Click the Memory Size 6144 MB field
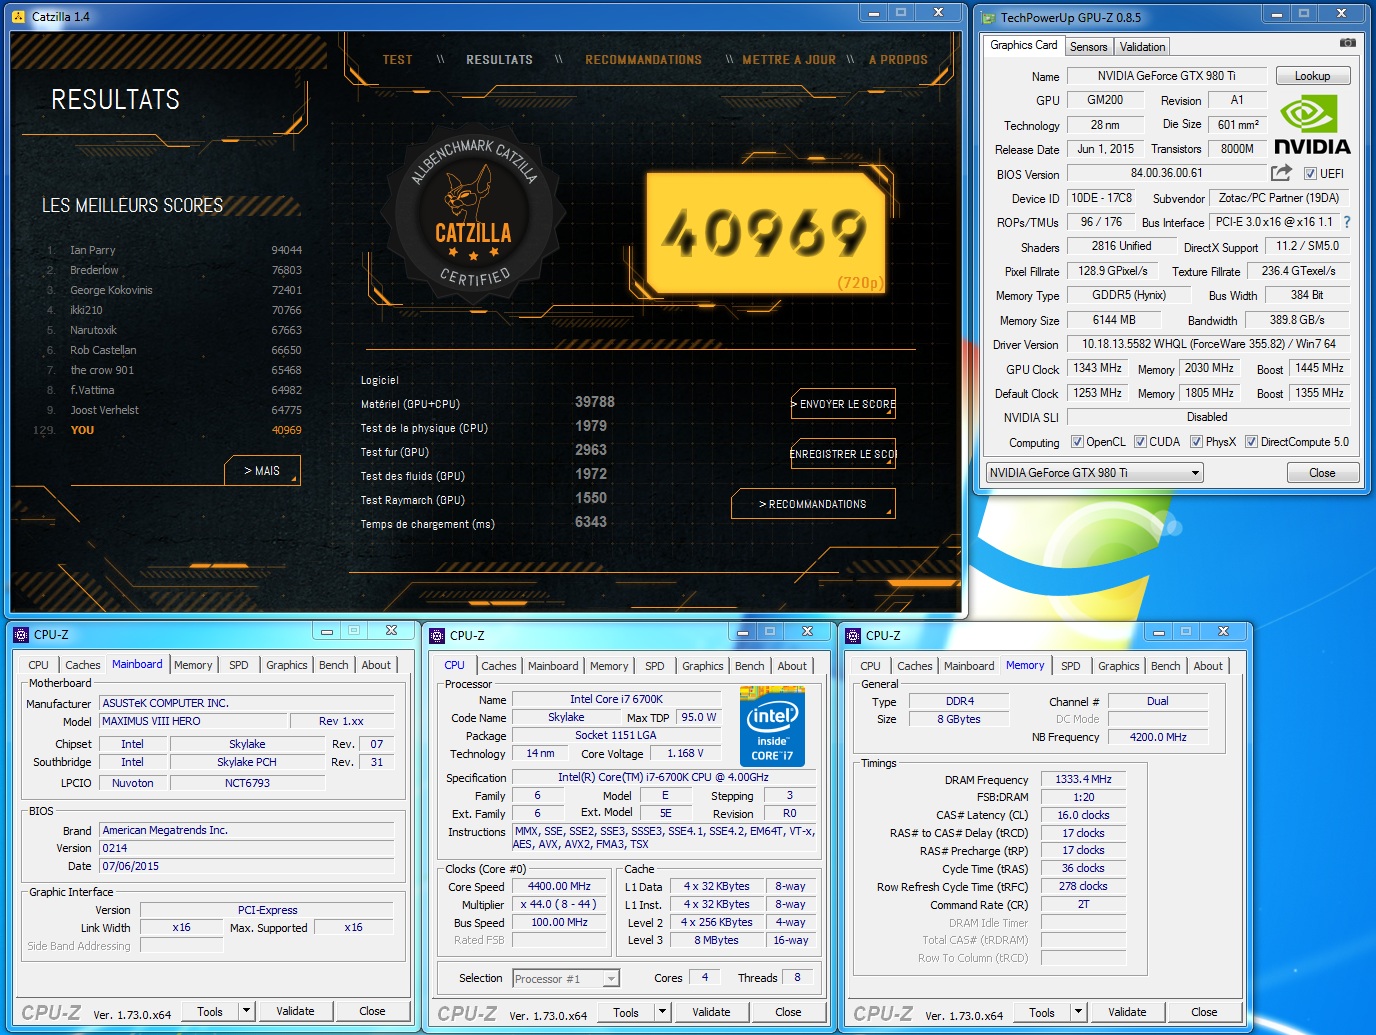 (x=1113, y=320)
